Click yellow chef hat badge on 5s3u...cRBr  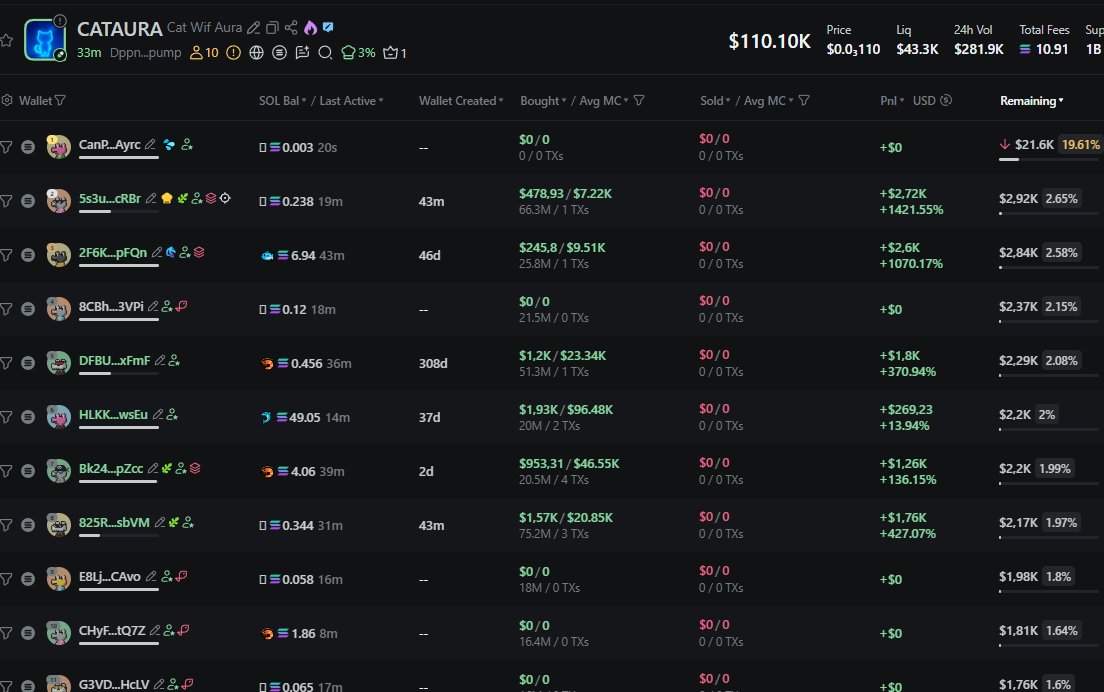pos(167,199)
